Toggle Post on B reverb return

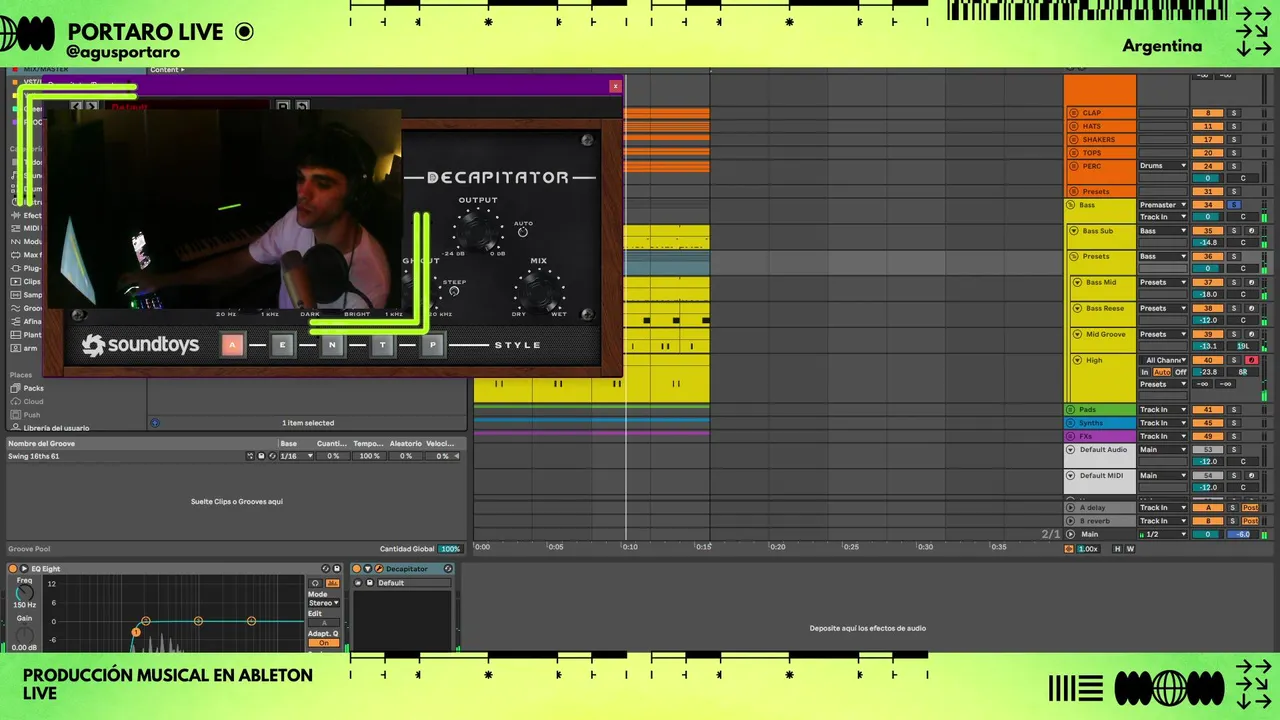tap(1250, 521)
